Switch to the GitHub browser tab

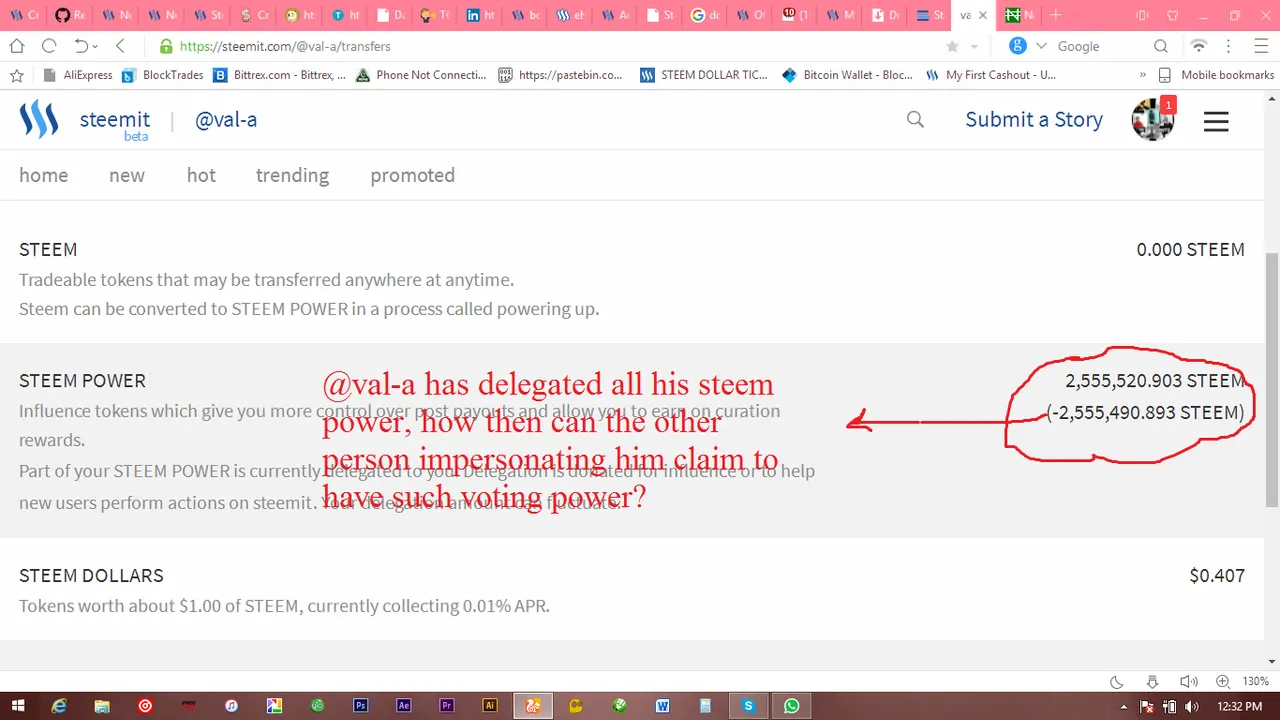click(70, 15)
